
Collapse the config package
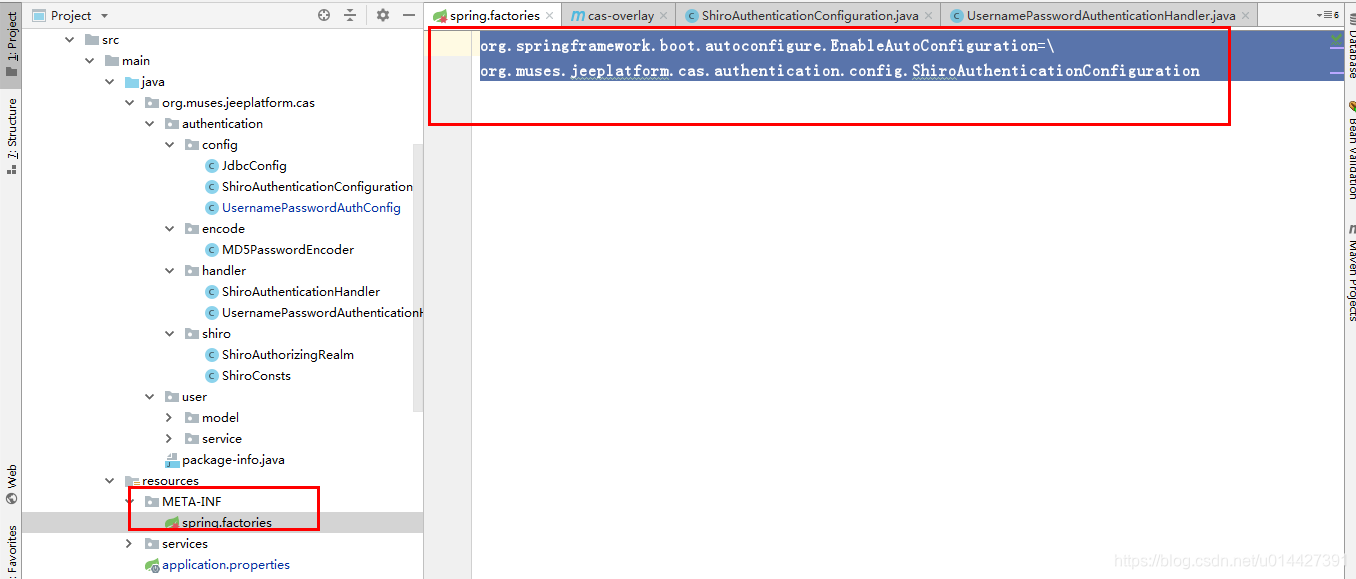[x=170, y=145]
